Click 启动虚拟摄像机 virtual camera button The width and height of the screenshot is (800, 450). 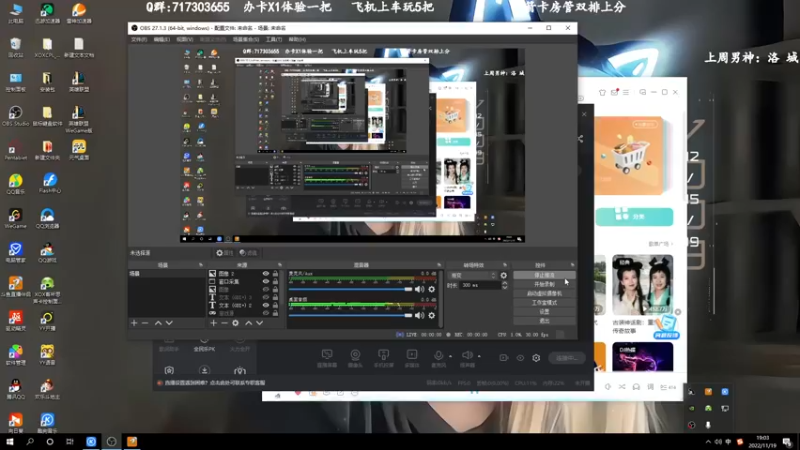tap(544, 294)
